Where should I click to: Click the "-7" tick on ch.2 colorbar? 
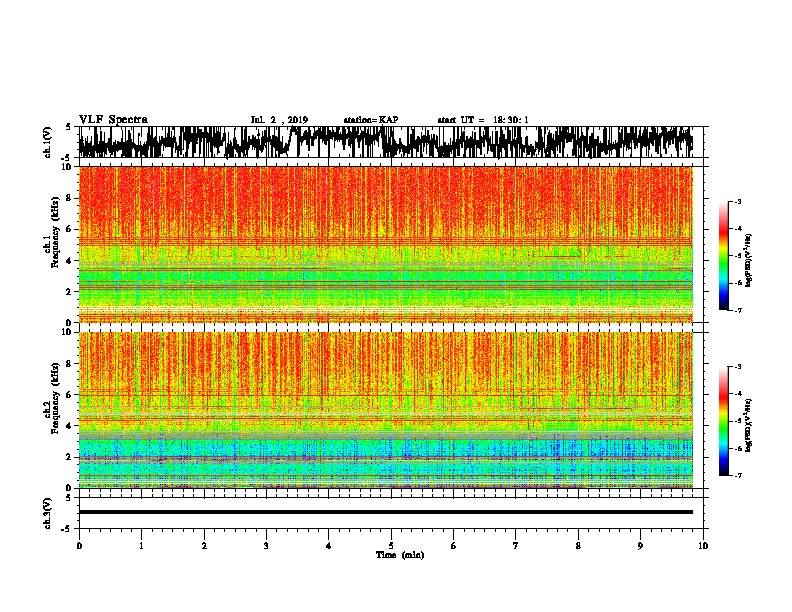pos(737,476)
